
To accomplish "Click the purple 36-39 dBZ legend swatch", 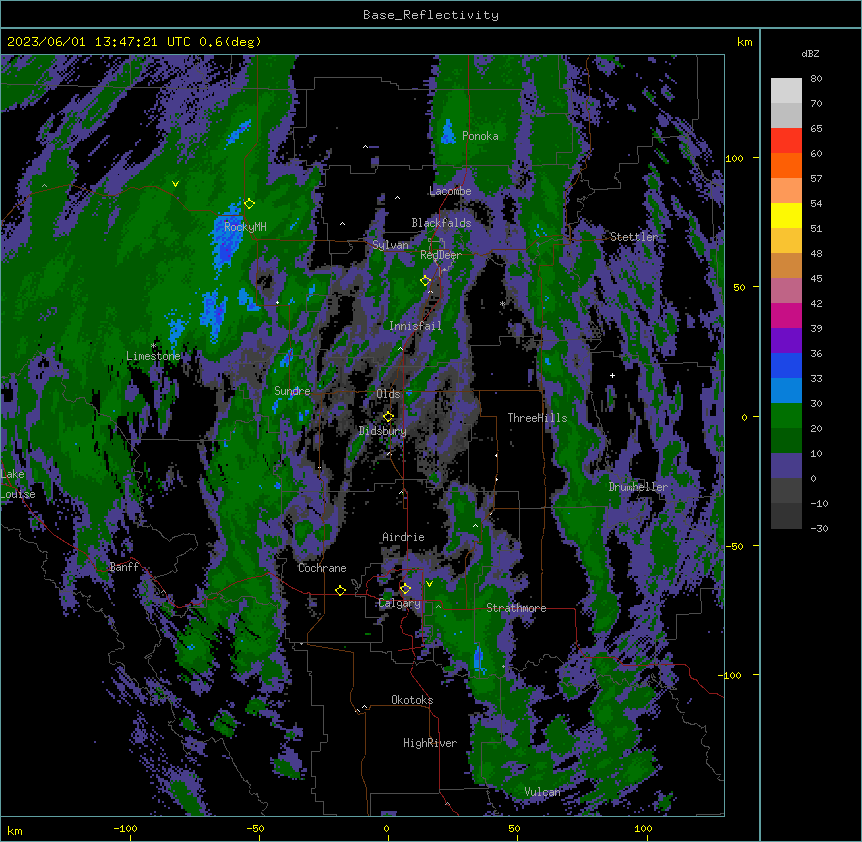I will point(786,340).
